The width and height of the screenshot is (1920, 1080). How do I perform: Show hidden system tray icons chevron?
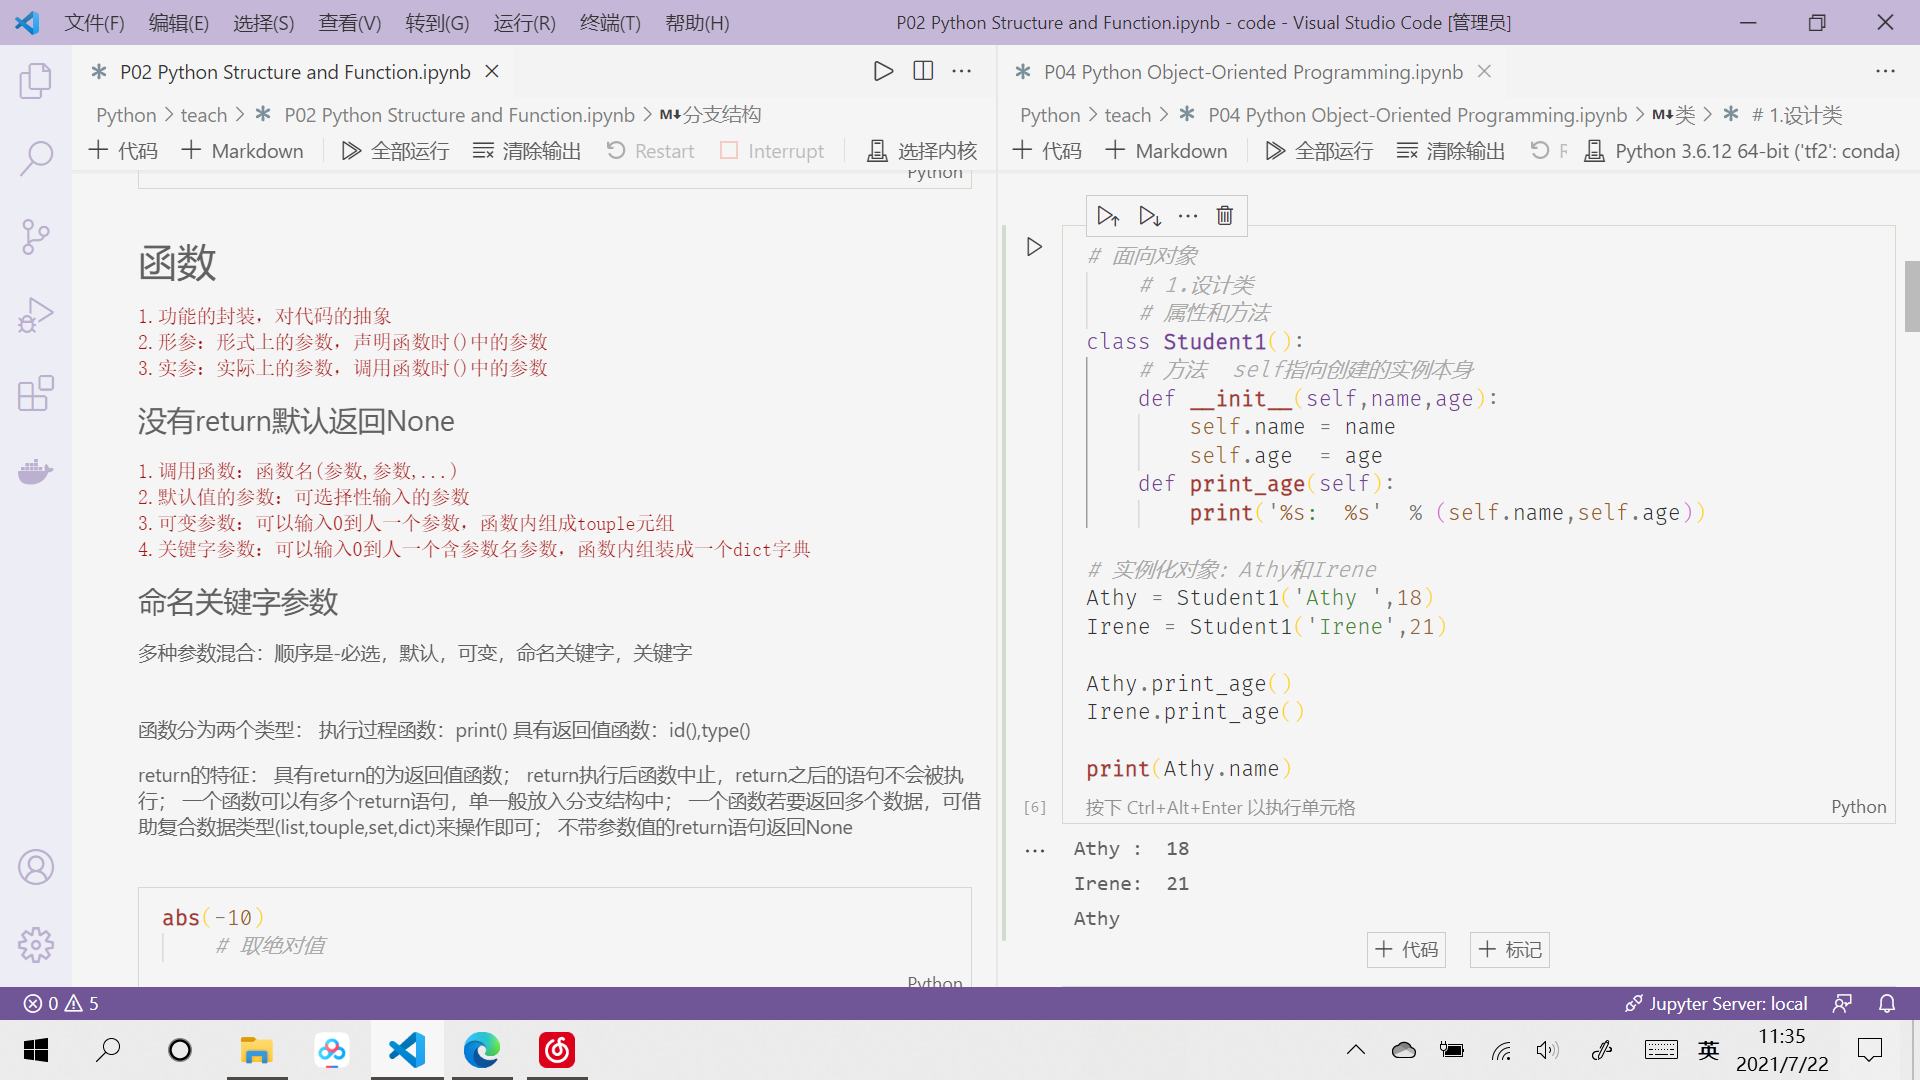tap(1355, 1050)
